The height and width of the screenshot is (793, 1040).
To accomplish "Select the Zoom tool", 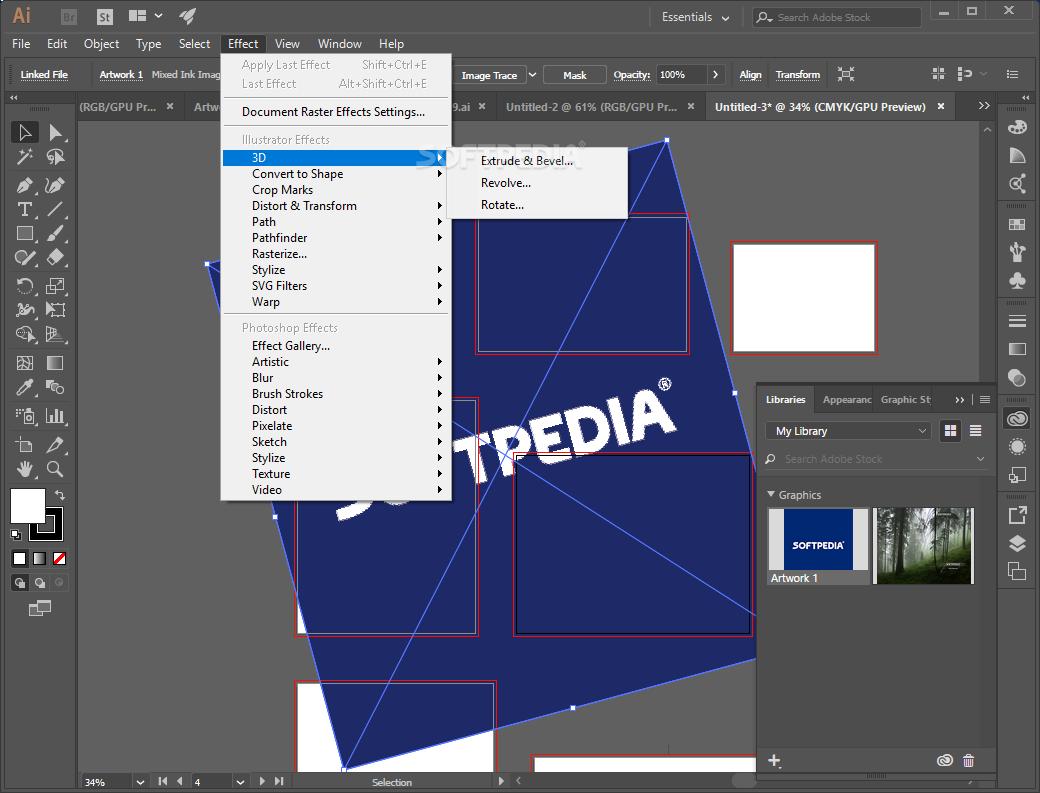I will tap(56, 469).
